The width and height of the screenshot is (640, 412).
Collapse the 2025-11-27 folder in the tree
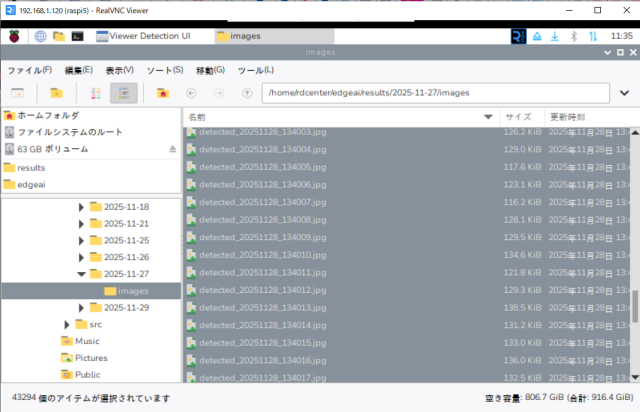(x=82, y=274)
